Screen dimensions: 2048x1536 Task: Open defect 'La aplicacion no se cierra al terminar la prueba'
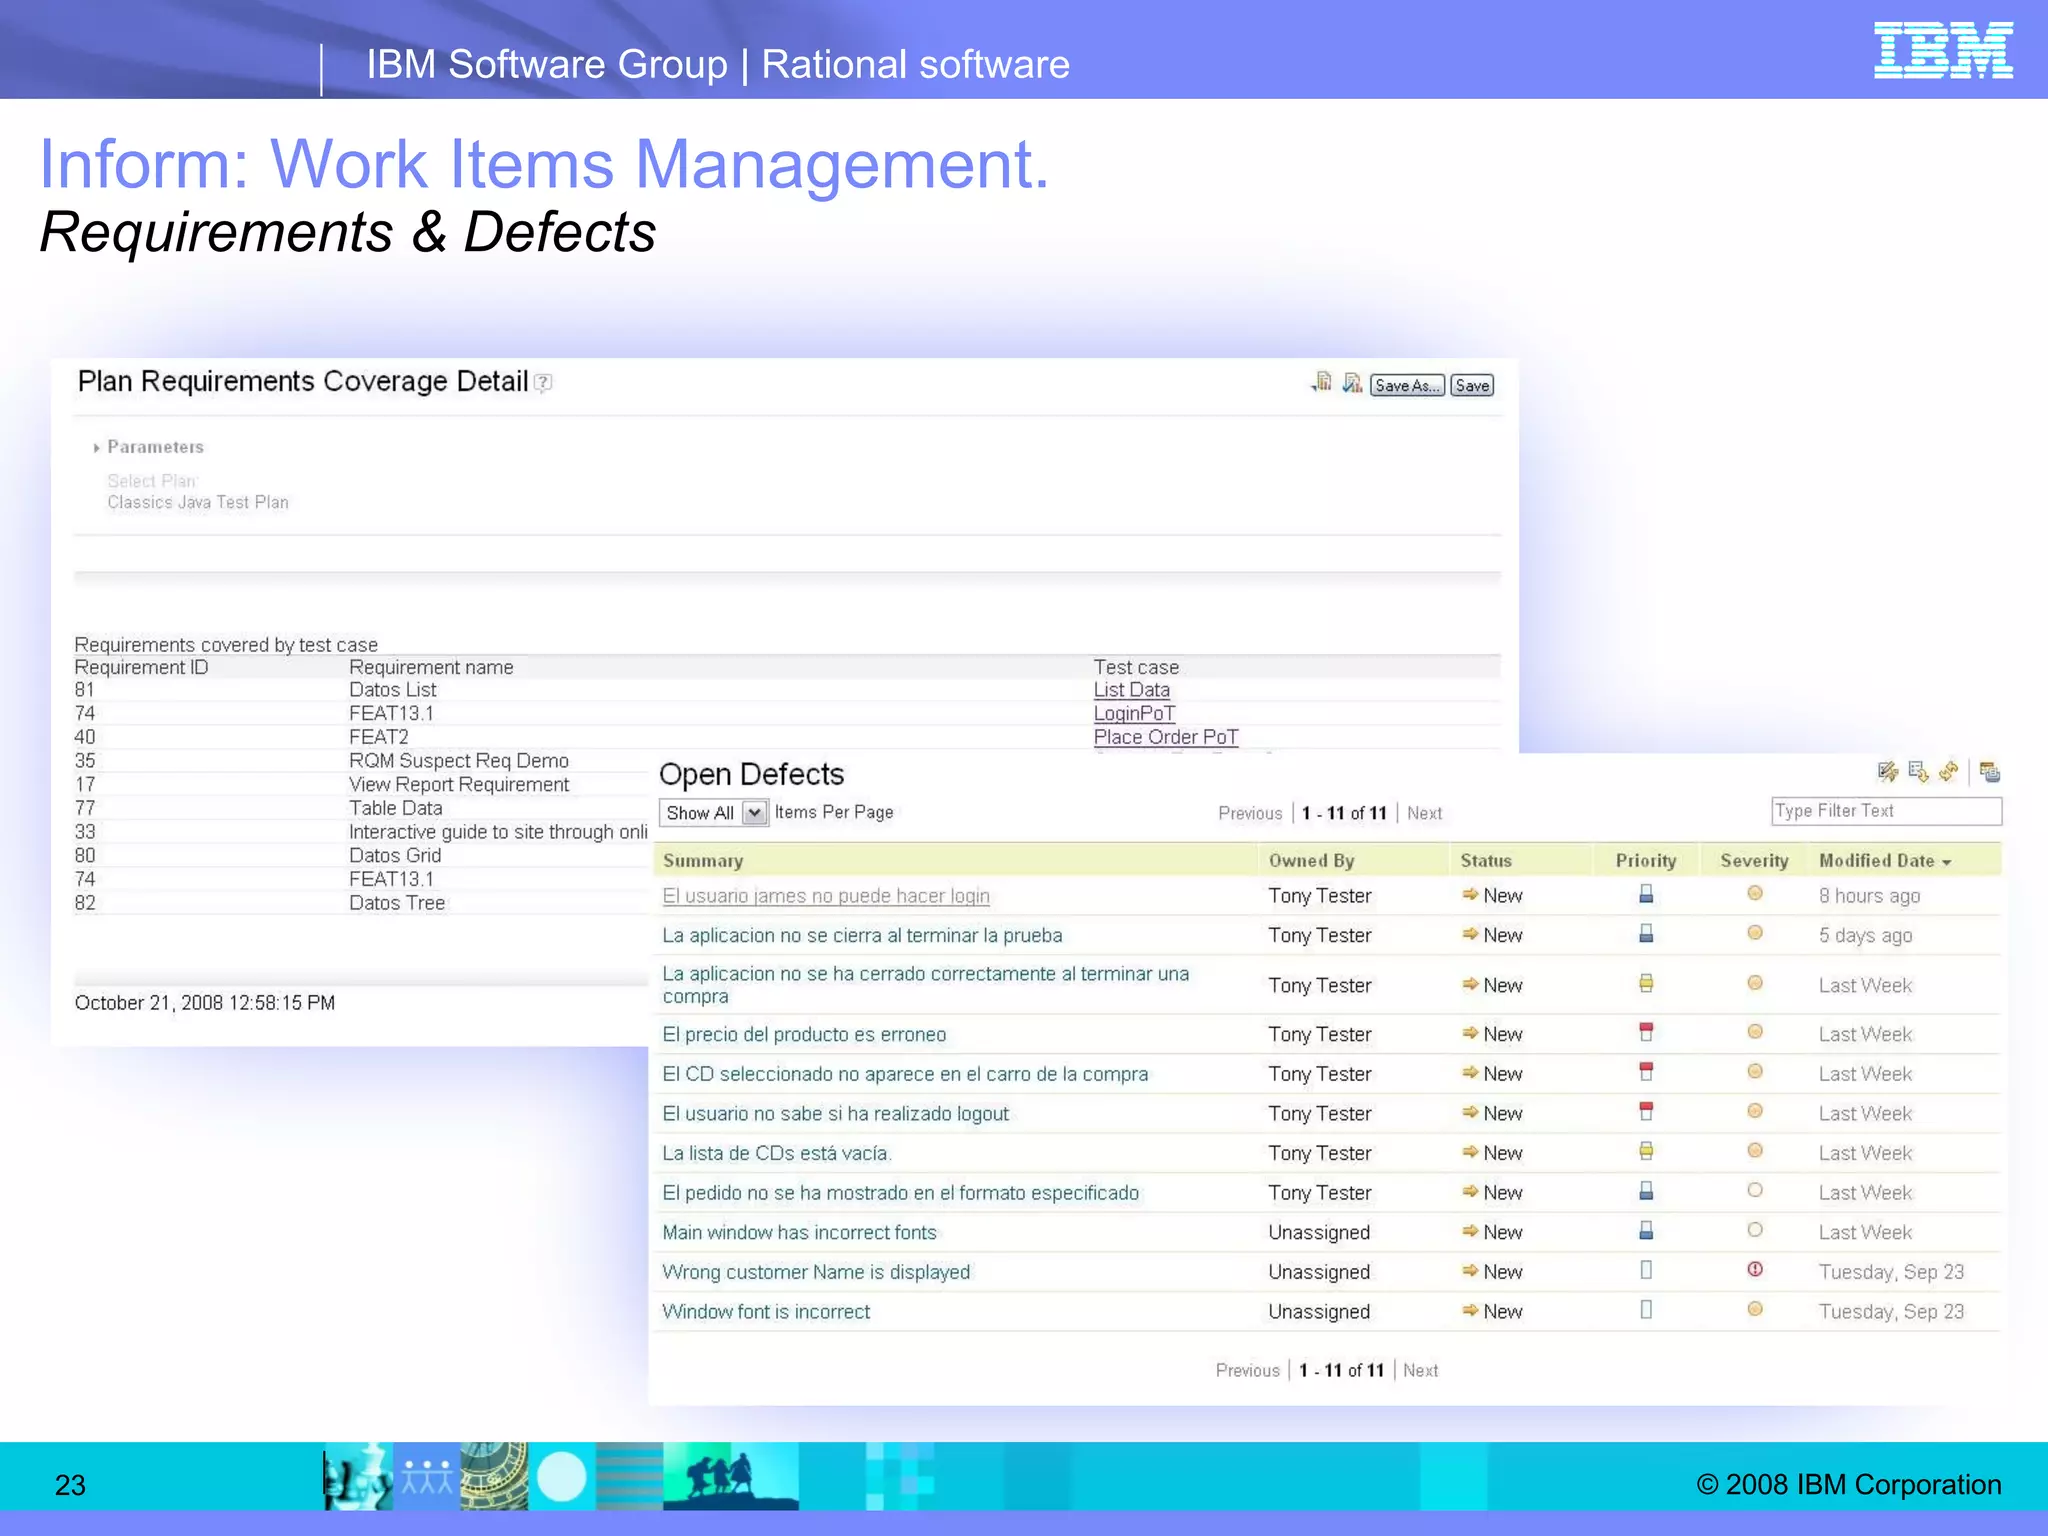point(862,936)
